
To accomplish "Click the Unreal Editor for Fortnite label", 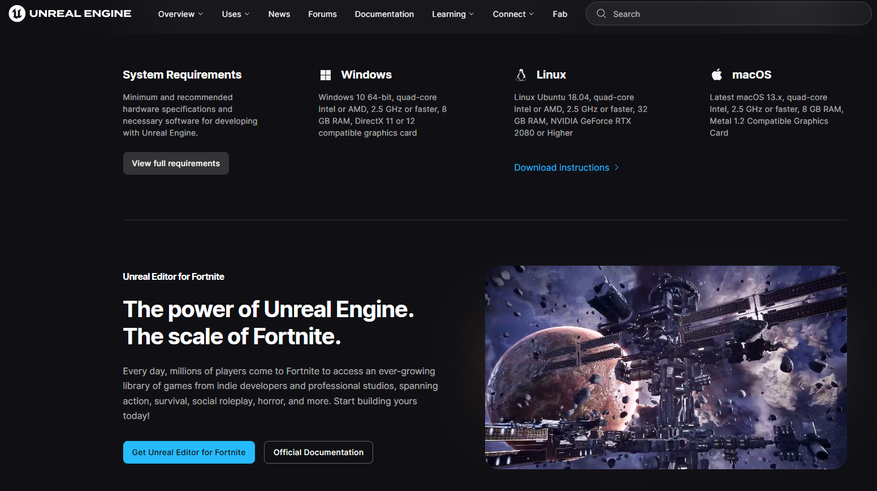I will click(173, 277).
